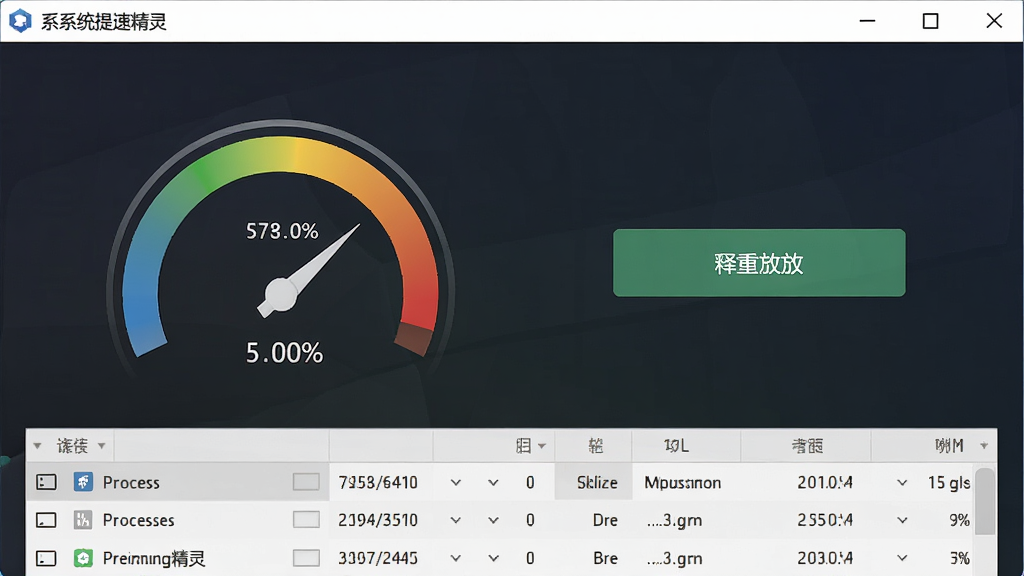The width and height of the screenshot is (1024, 576).
Task: Click the "Bre" cell in the Preinning精灵 row
Action: click(x=605, y=558)
